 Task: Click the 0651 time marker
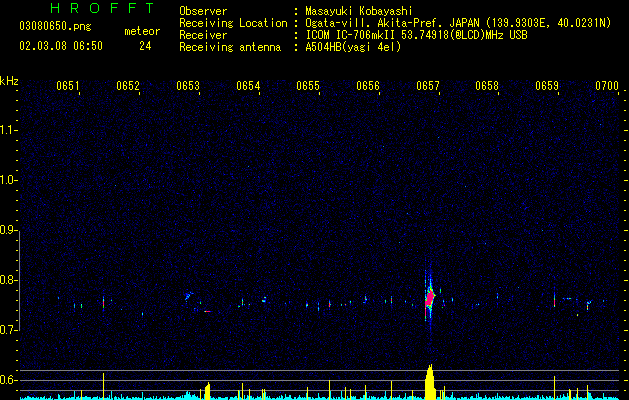(68, 85)
